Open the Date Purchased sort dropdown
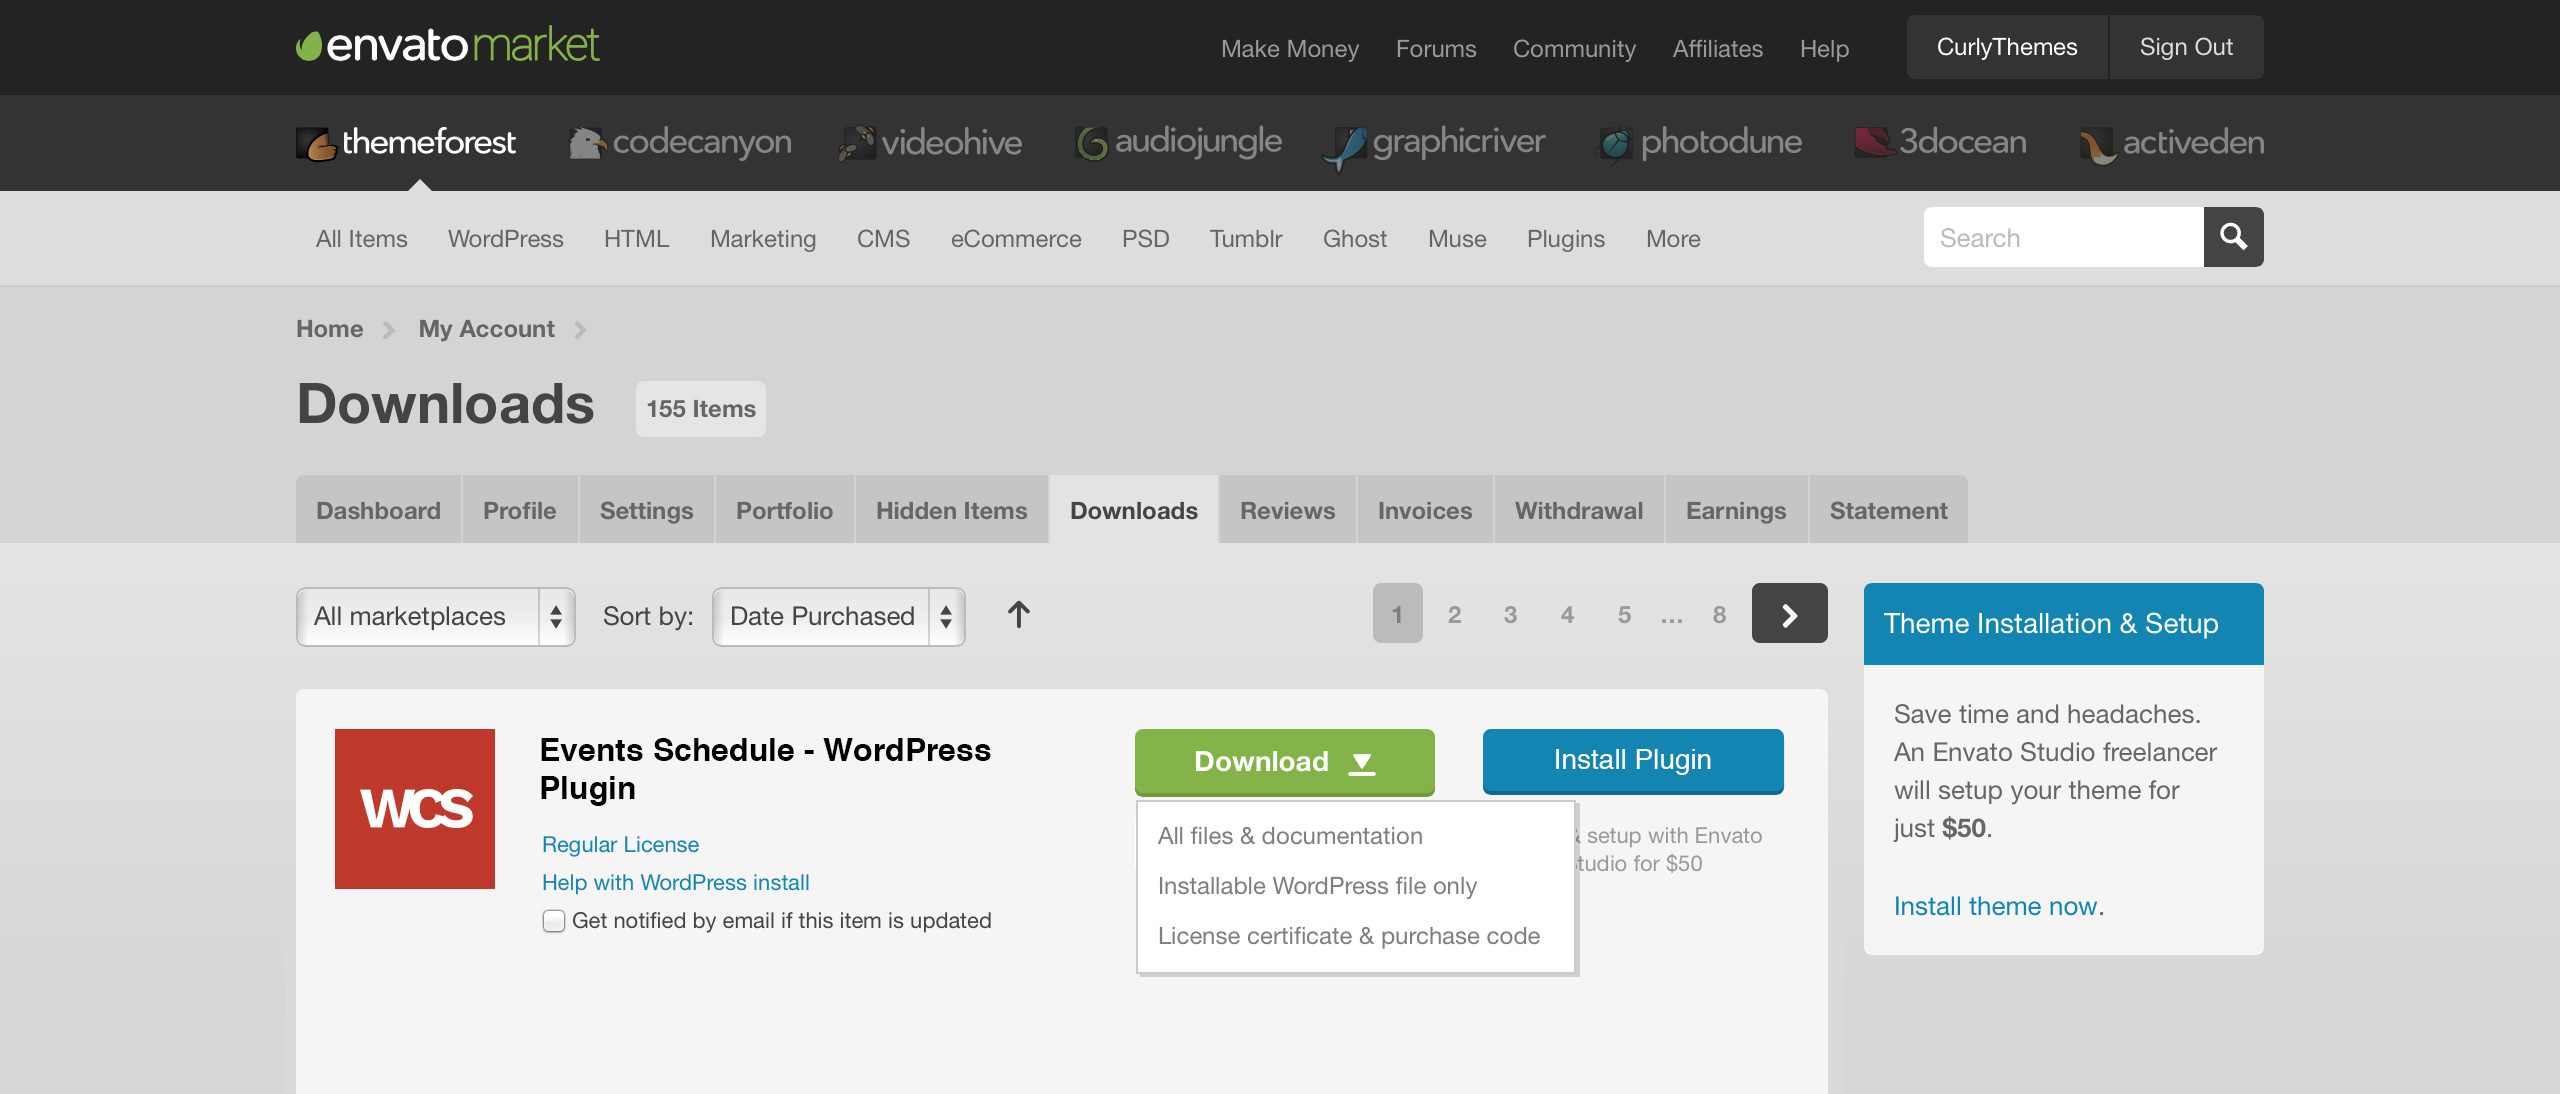Viewport: 2560px width, 1094px height. pyautogui.click(x=839, y=617)
